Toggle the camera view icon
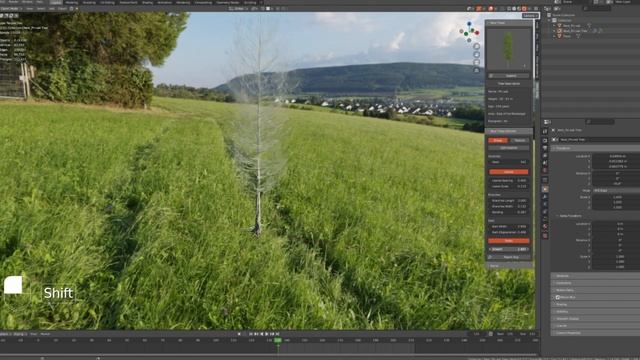 tap(476, 62)
